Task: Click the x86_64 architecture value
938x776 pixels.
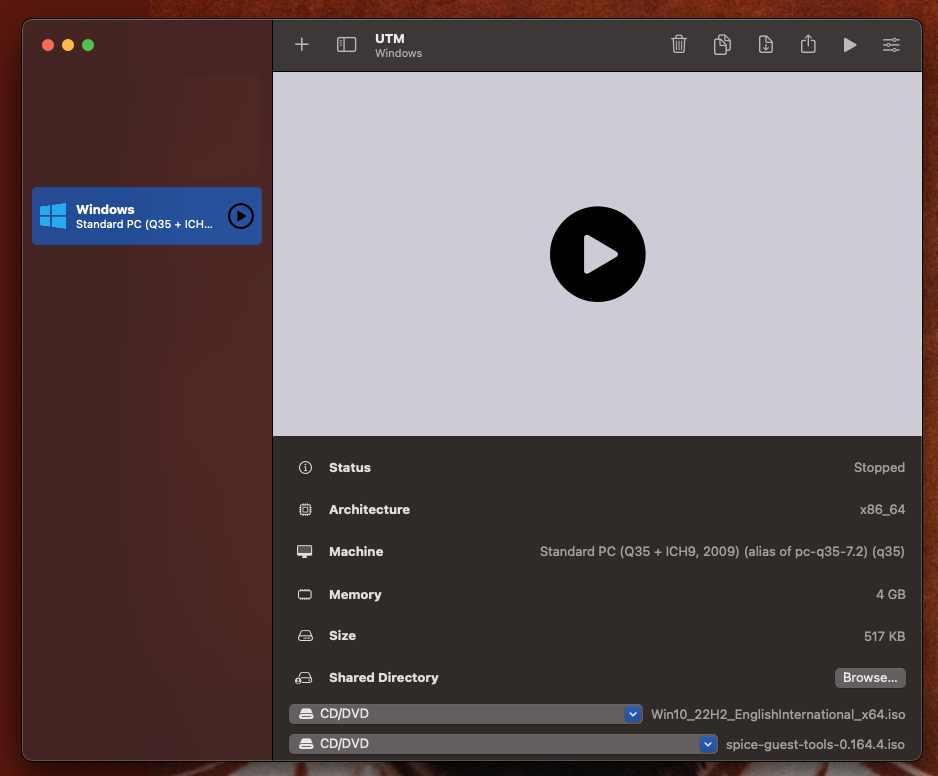Action: 882,510
